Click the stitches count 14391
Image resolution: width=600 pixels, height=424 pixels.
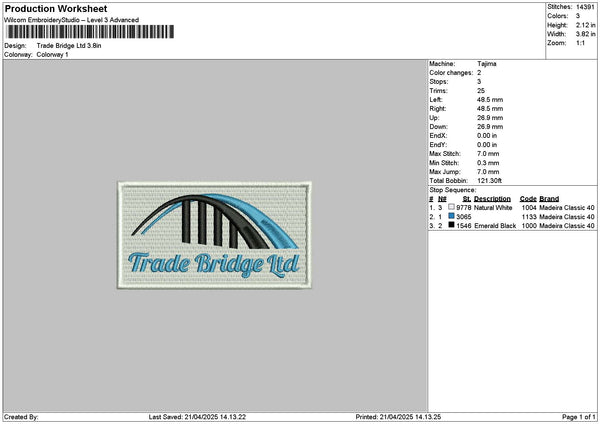tap(585, 7)
